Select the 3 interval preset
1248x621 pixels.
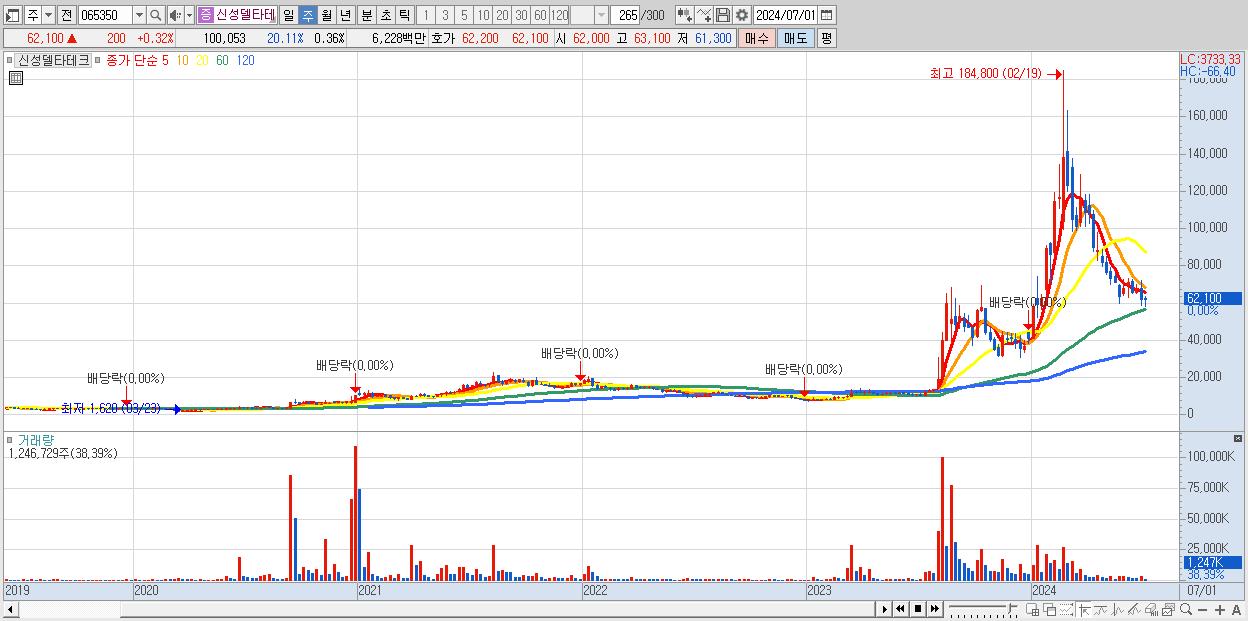(445, 15)
